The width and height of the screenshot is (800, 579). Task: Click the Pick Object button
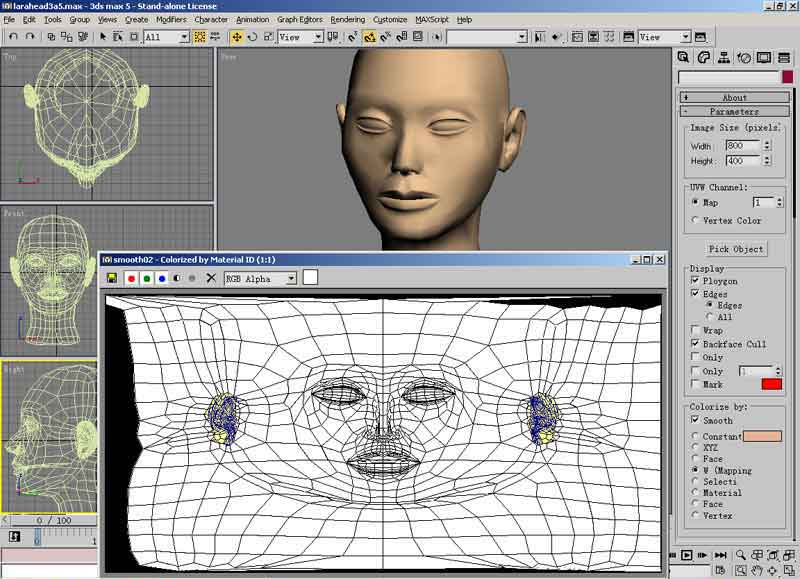736,249
